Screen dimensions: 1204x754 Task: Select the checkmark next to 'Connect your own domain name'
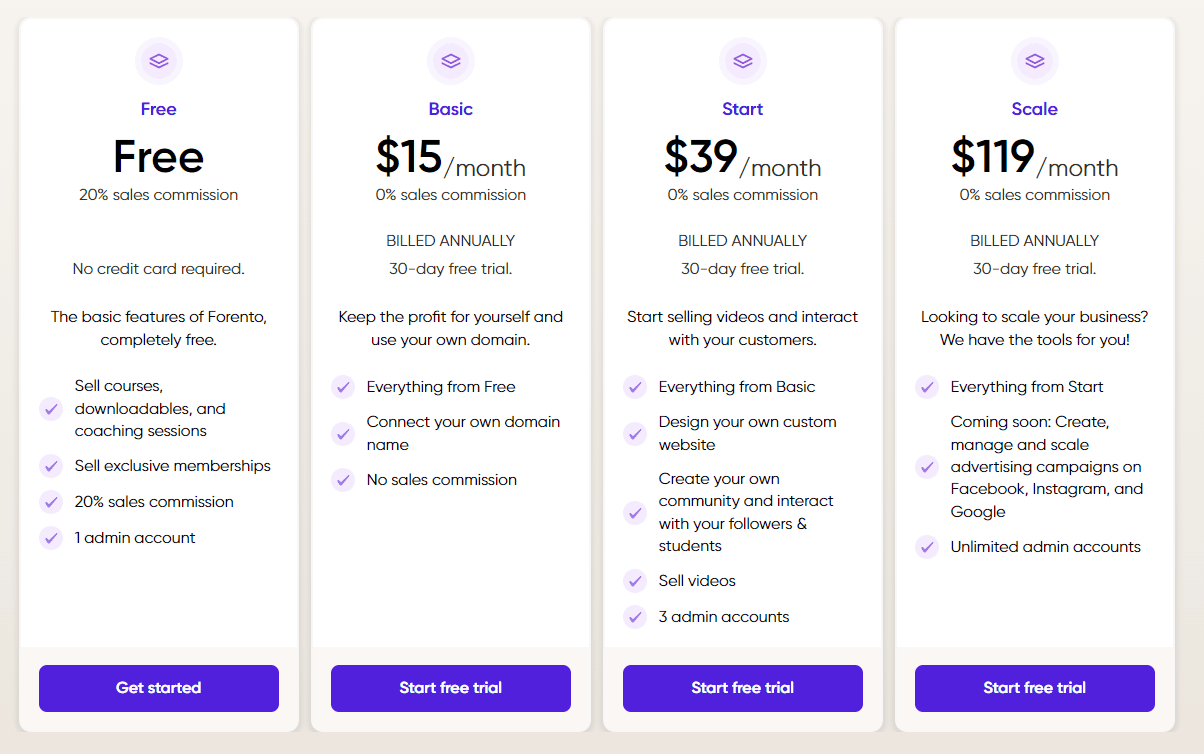point(343,433)
